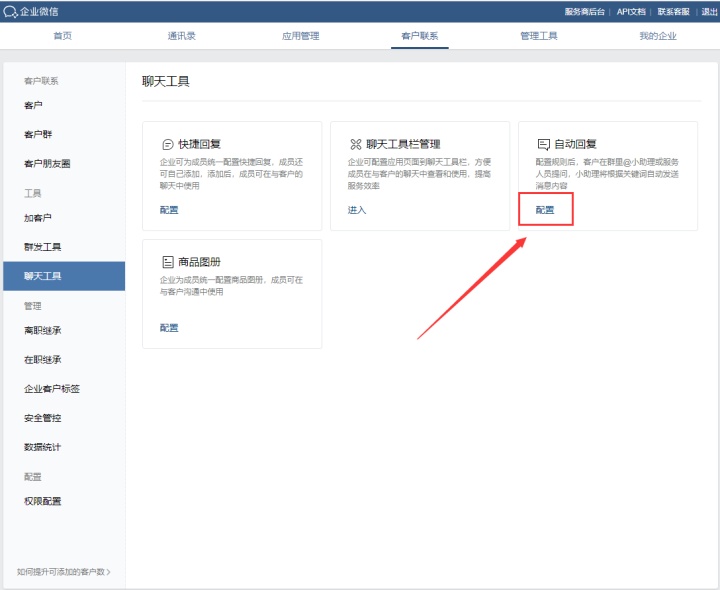Click 配置 under 自动回复
This screenshot has width=720, height=590.
point(545,210)
